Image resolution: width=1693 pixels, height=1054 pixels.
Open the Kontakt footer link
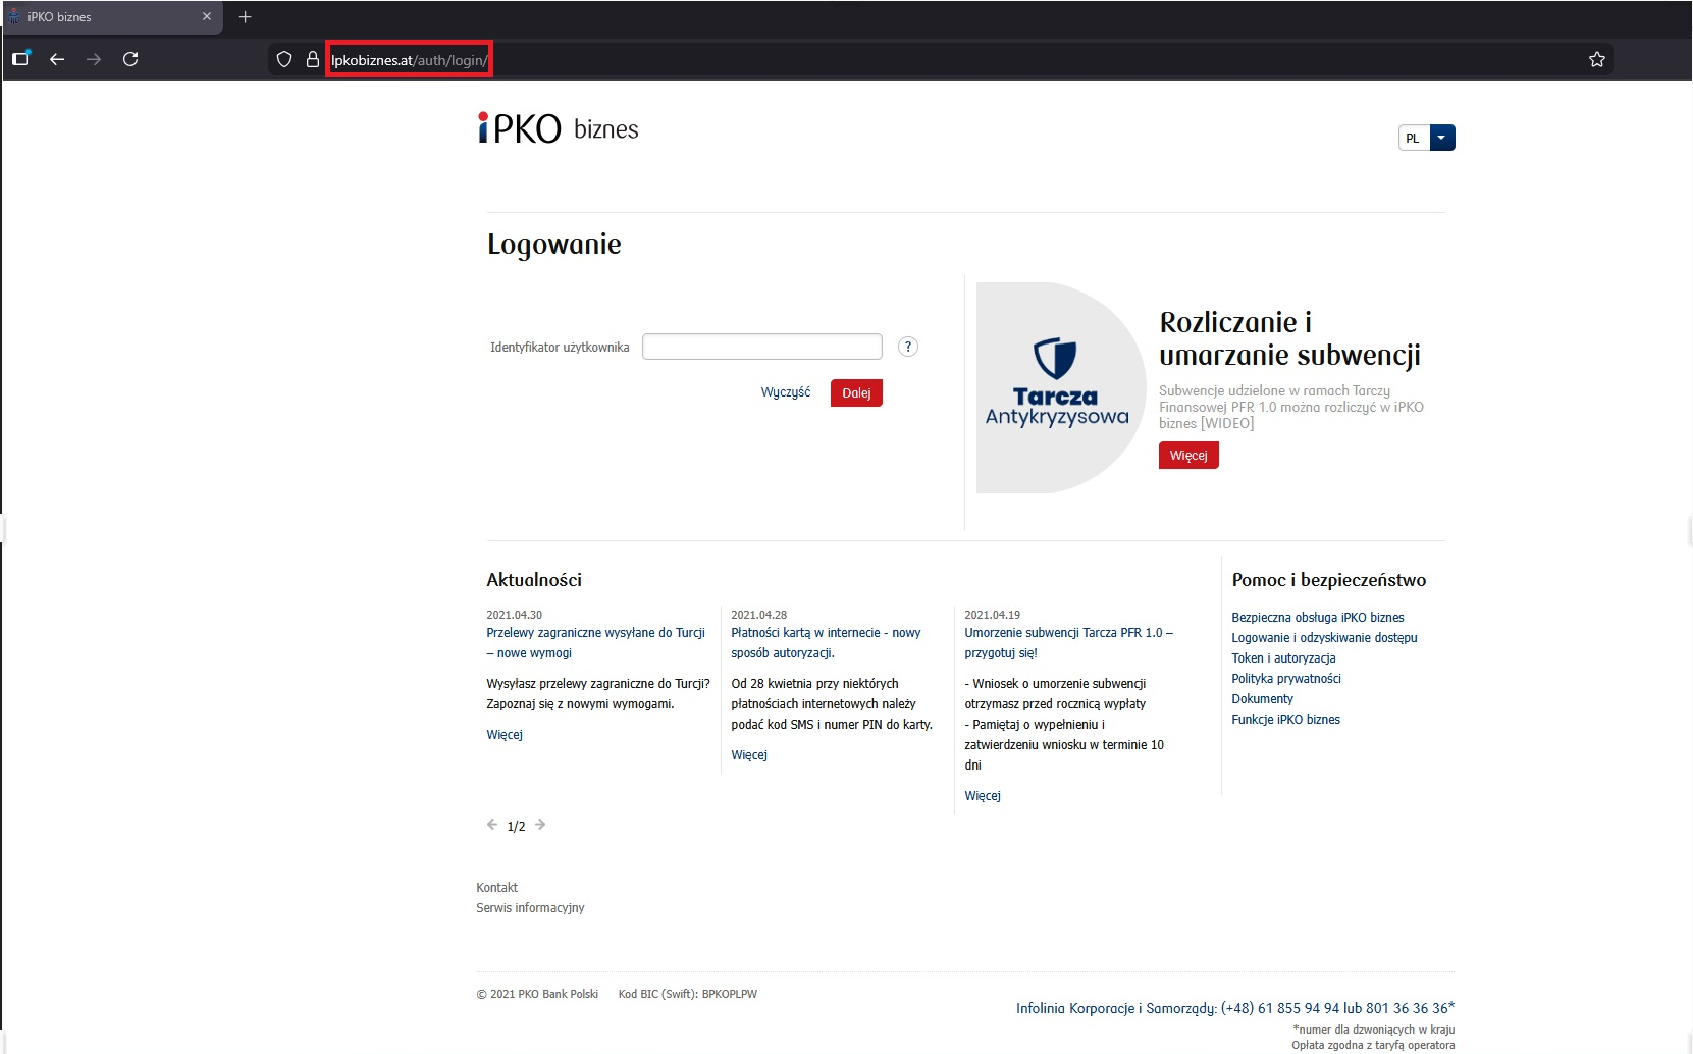coord(497,888)
